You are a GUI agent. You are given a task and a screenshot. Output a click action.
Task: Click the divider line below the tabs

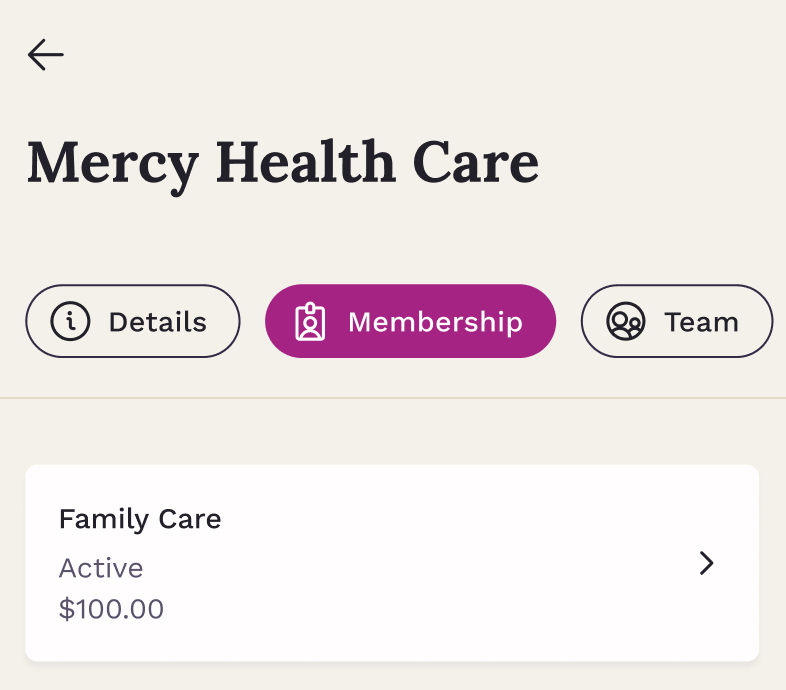point(393,398)
